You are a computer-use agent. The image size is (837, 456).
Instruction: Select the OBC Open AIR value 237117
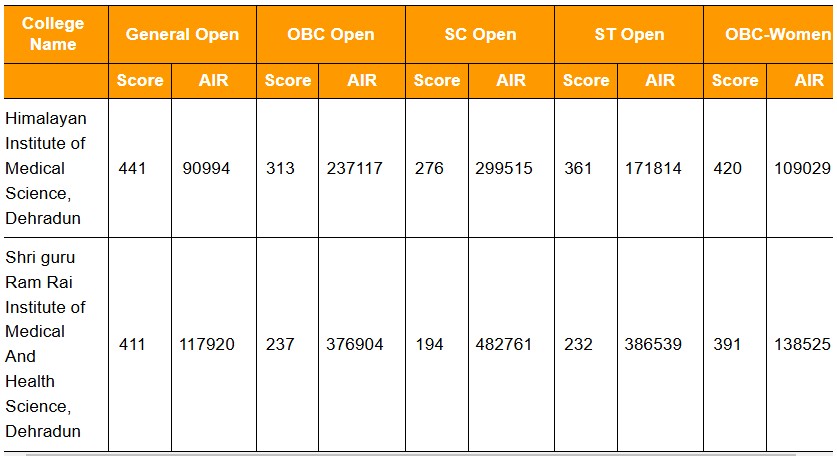(x=355, y=168)
